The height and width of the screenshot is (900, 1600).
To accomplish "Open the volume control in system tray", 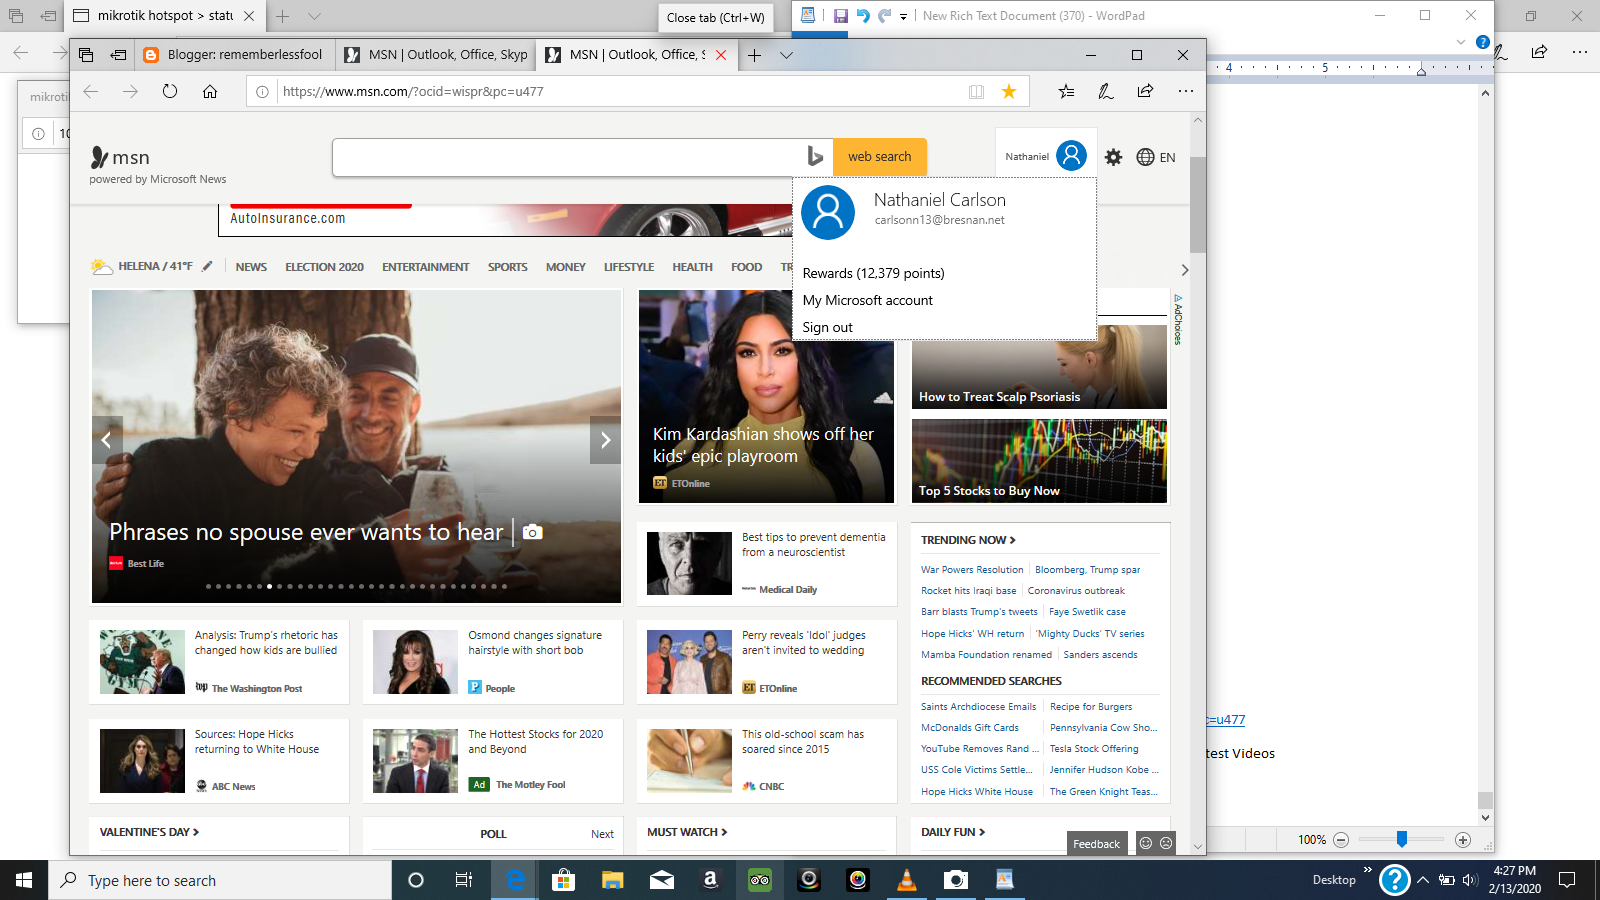I will pyautogui.click(x=1470, y=880).
